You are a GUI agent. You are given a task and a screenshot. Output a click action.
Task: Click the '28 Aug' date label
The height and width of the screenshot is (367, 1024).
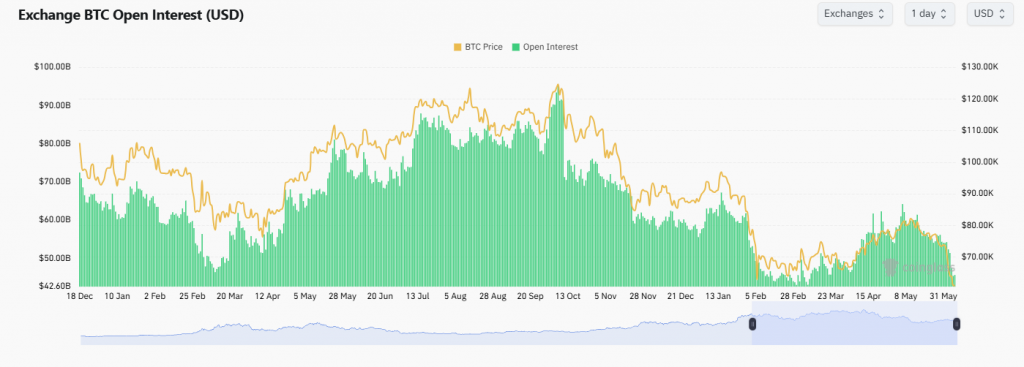[493, 296]
